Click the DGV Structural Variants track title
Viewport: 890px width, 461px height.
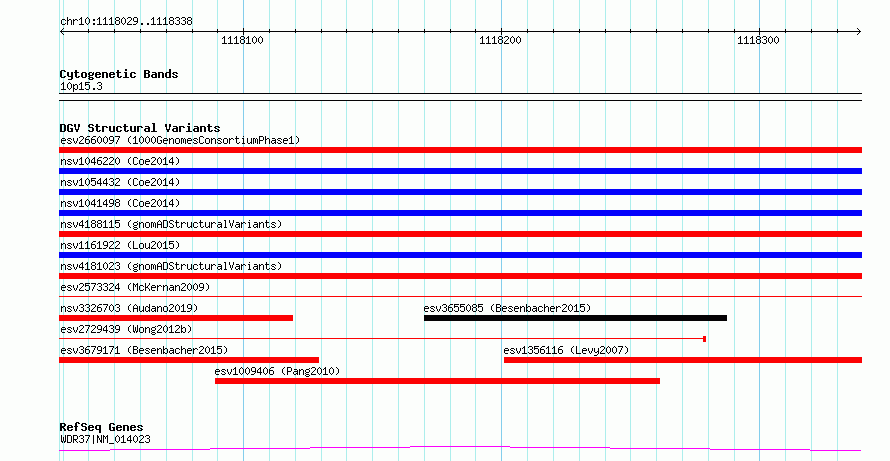[x=140, y=128]
